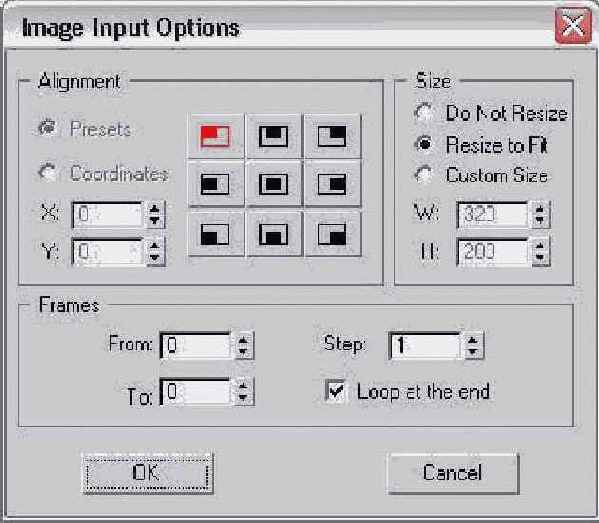
Task: Click the Cancel button
Action: tap(453, 473)
